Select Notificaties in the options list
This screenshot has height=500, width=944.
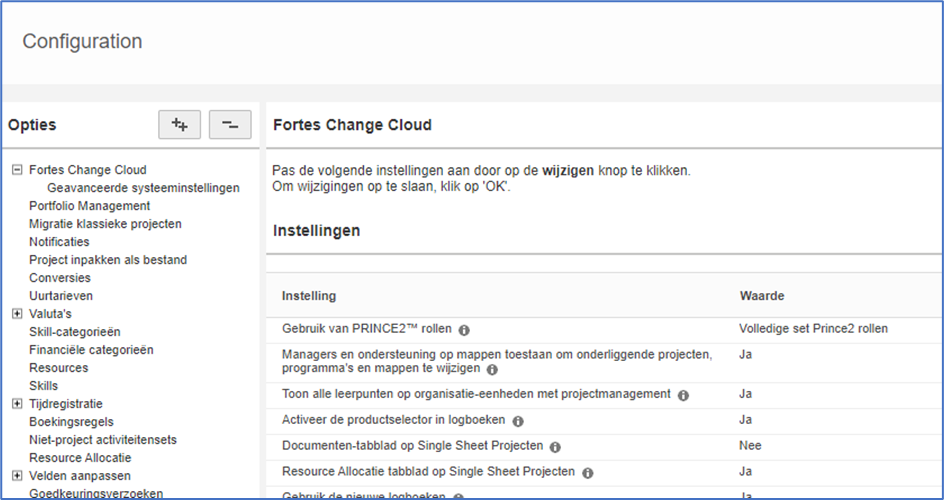pyautogui.click(x=59, y=242)
